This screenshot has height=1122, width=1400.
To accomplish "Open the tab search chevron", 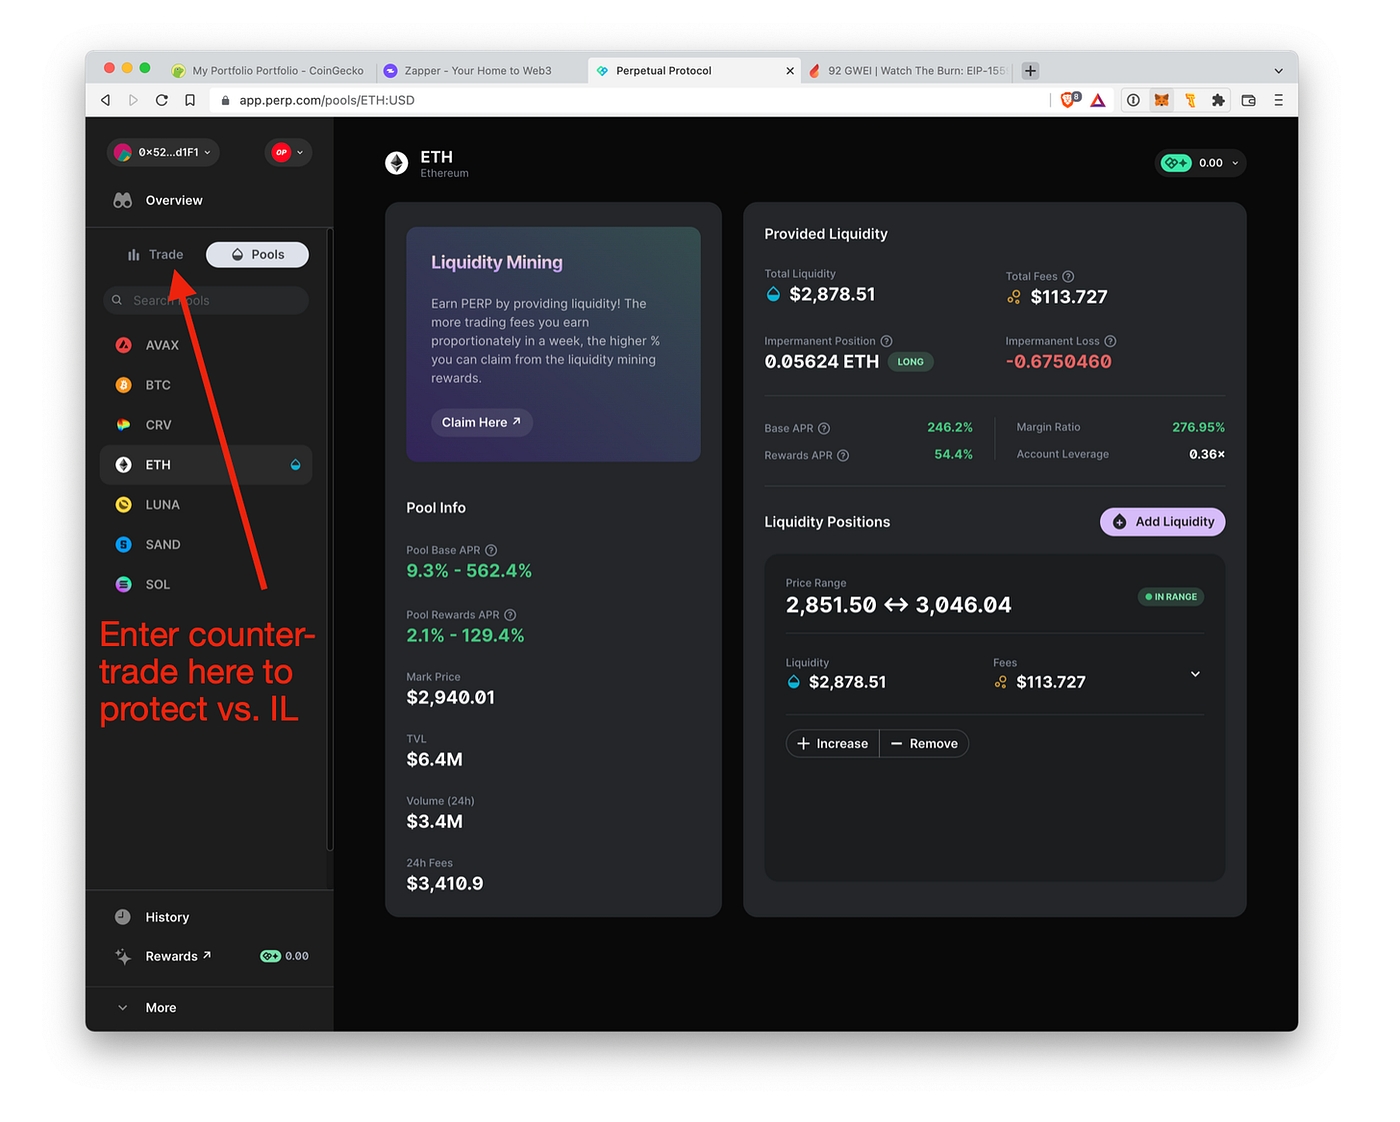I will point(1278,71).
